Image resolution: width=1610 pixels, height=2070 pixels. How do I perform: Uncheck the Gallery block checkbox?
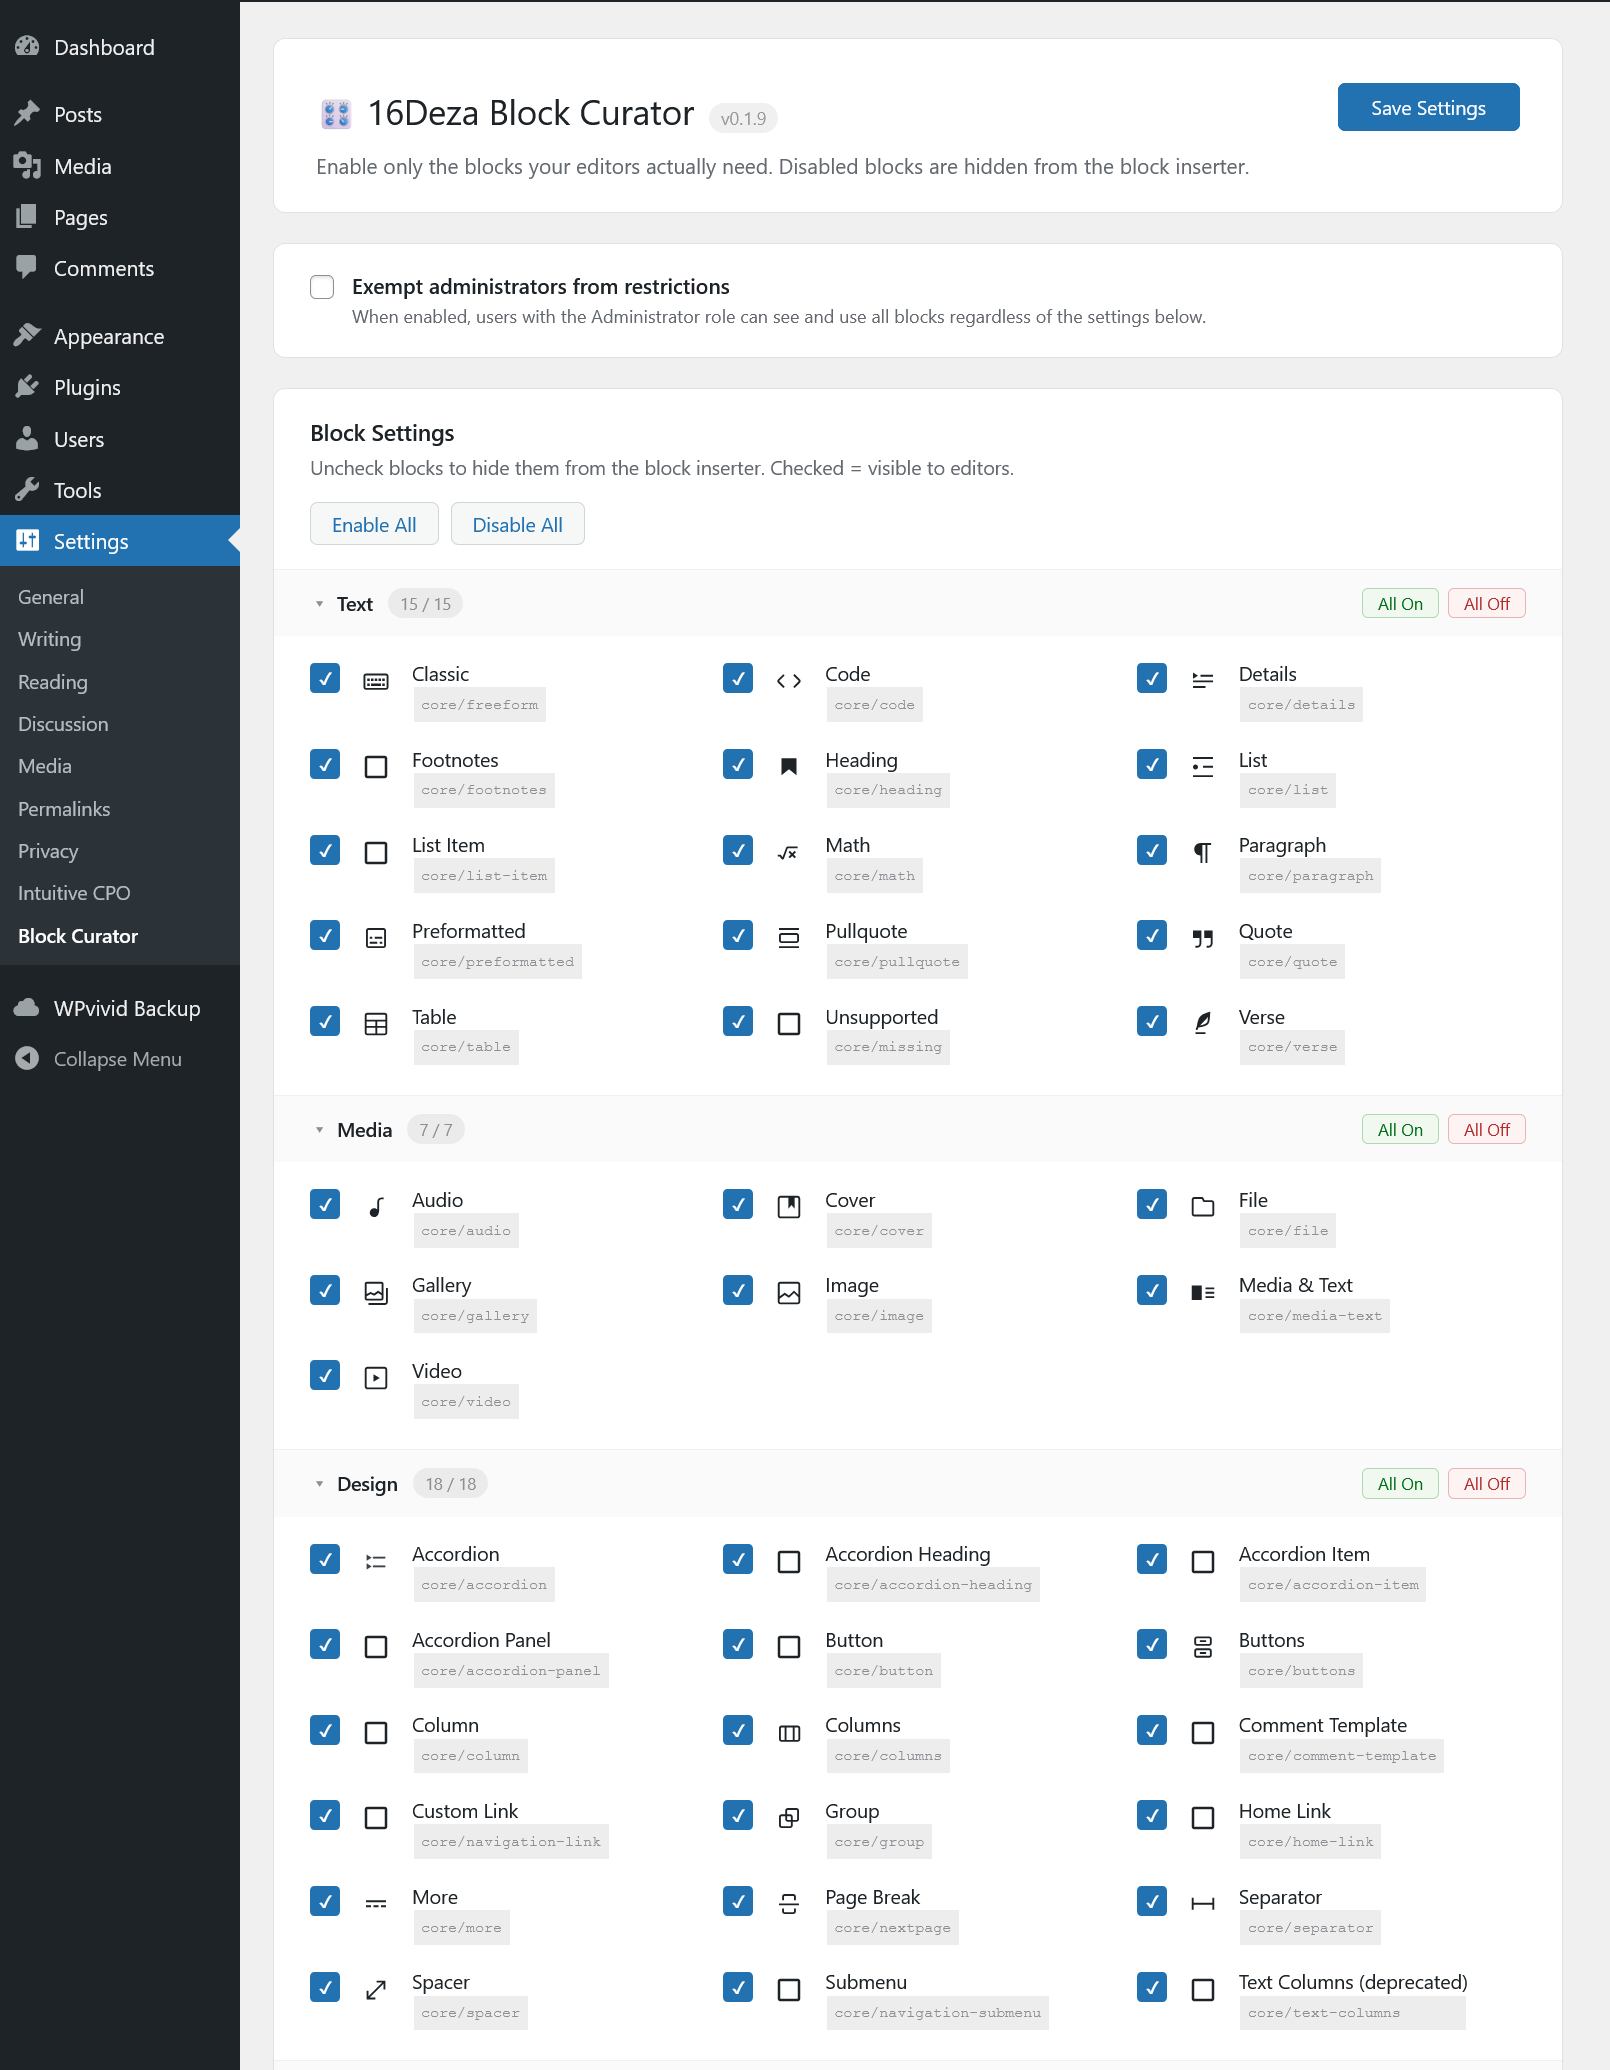[325, 1290]
